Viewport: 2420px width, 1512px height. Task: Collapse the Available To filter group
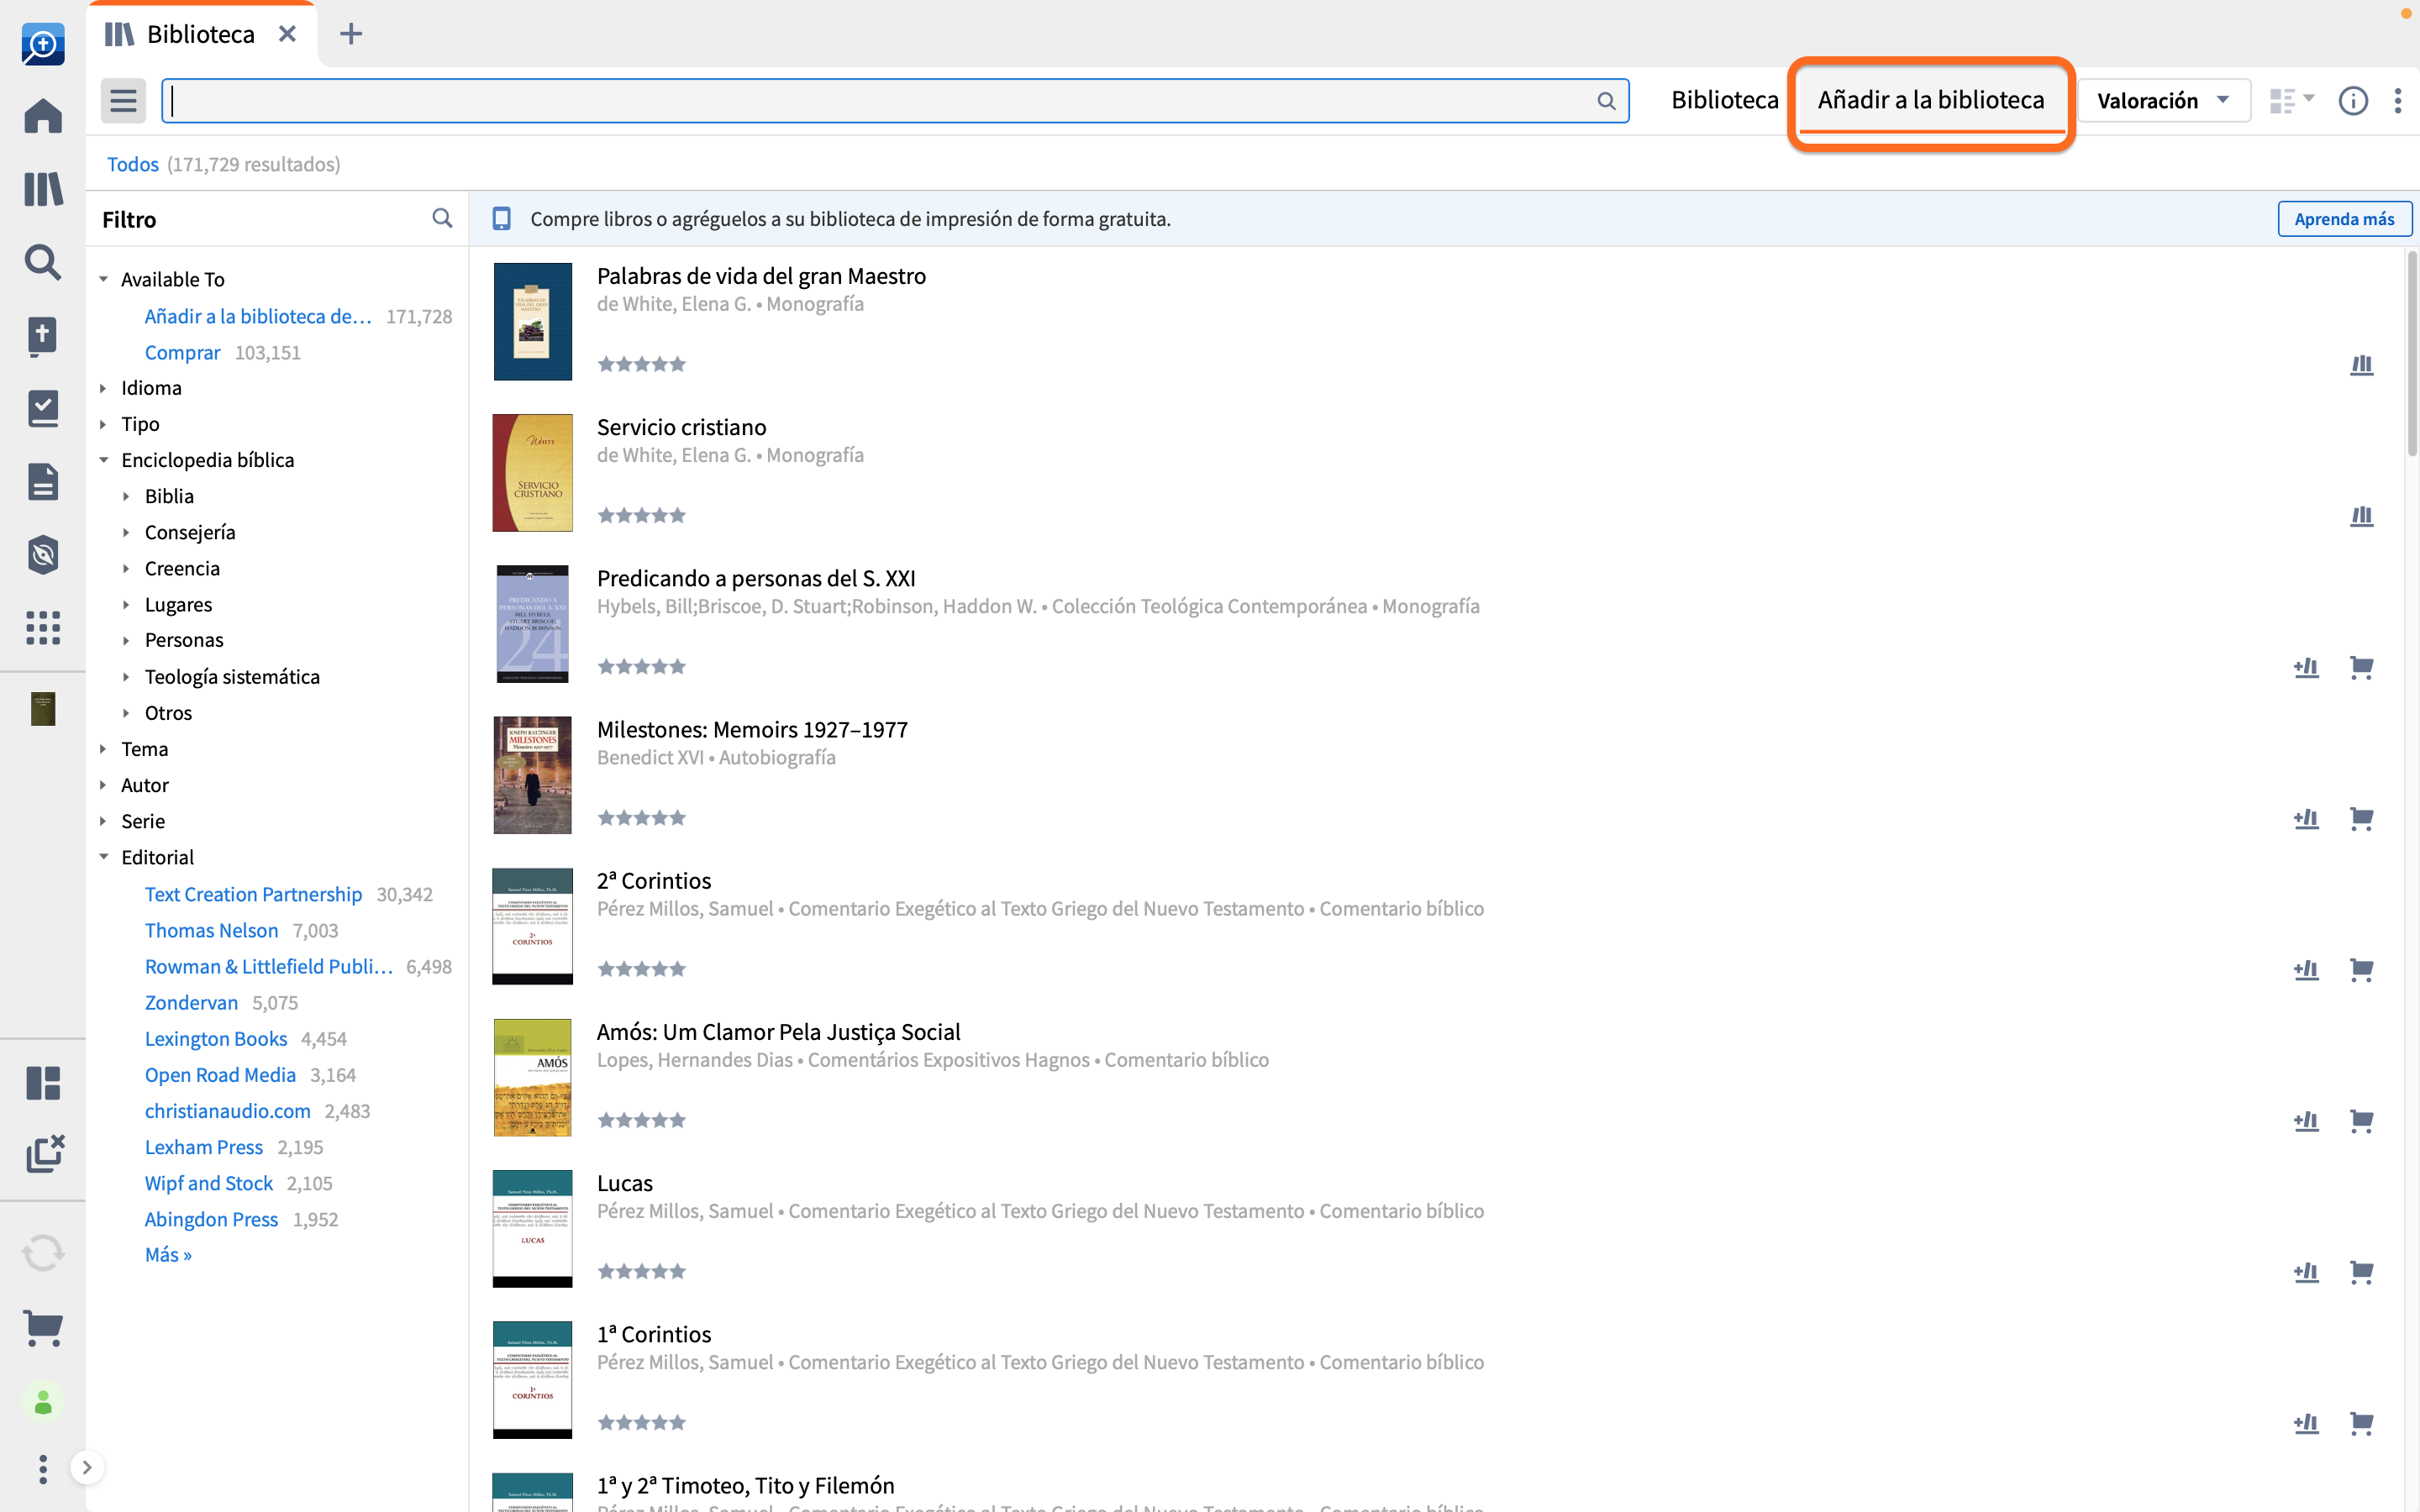tap(103, 279)
